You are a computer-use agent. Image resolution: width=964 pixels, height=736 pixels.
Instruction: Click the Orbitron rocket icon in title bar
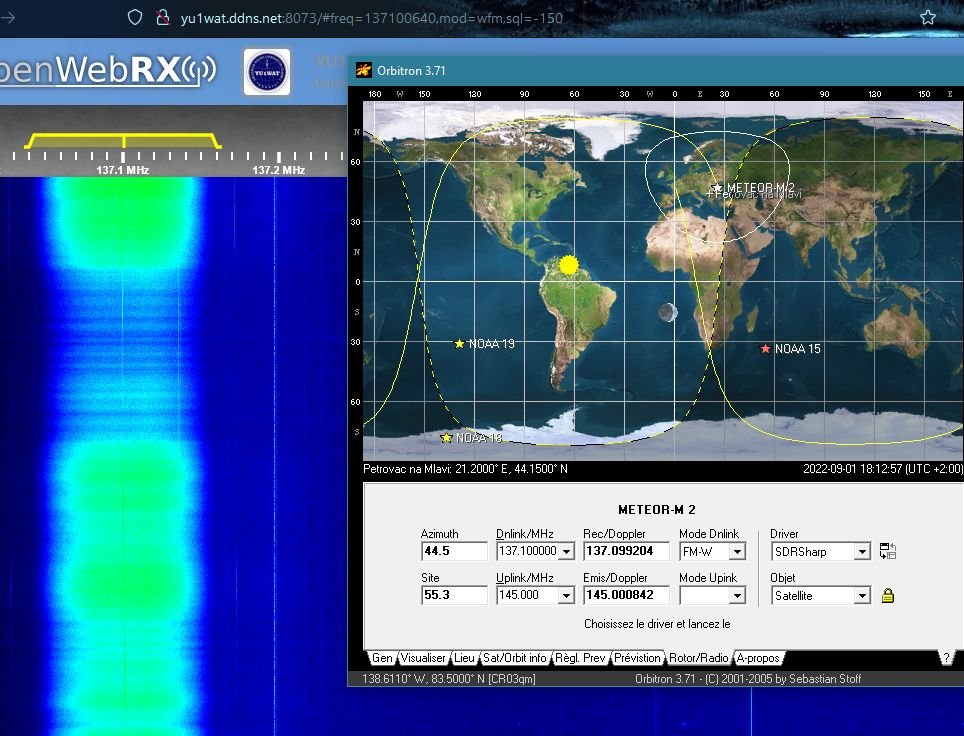coord(363,70)
